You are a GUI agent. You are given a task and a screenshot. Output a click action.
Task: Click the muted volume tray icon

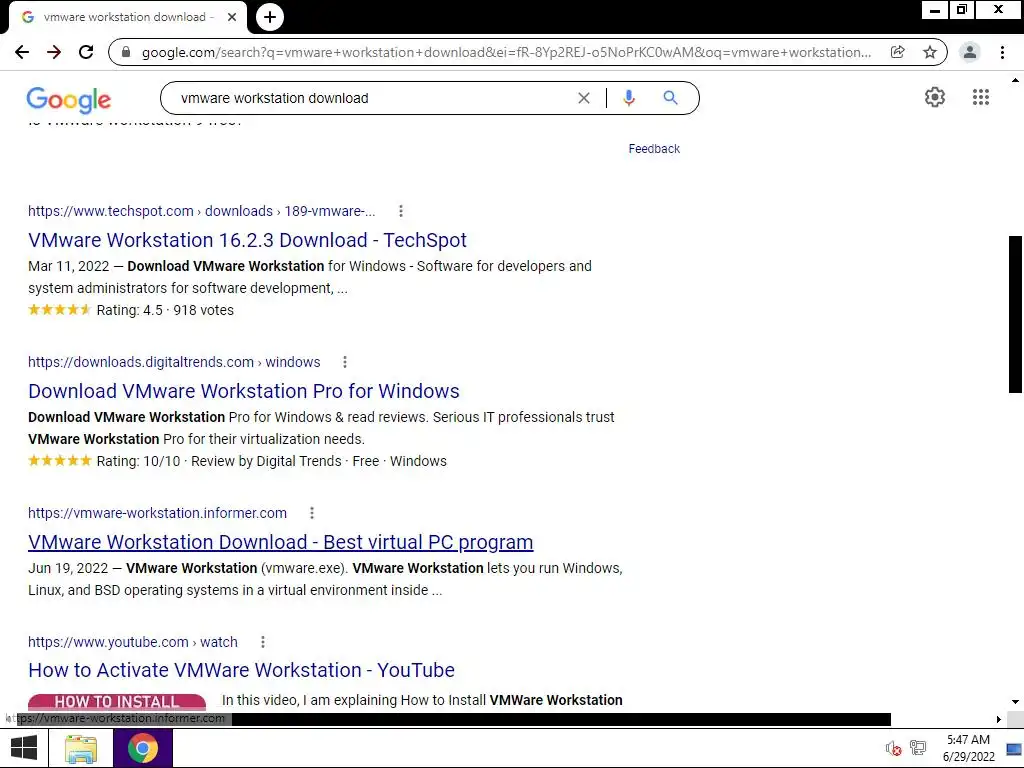893,748
